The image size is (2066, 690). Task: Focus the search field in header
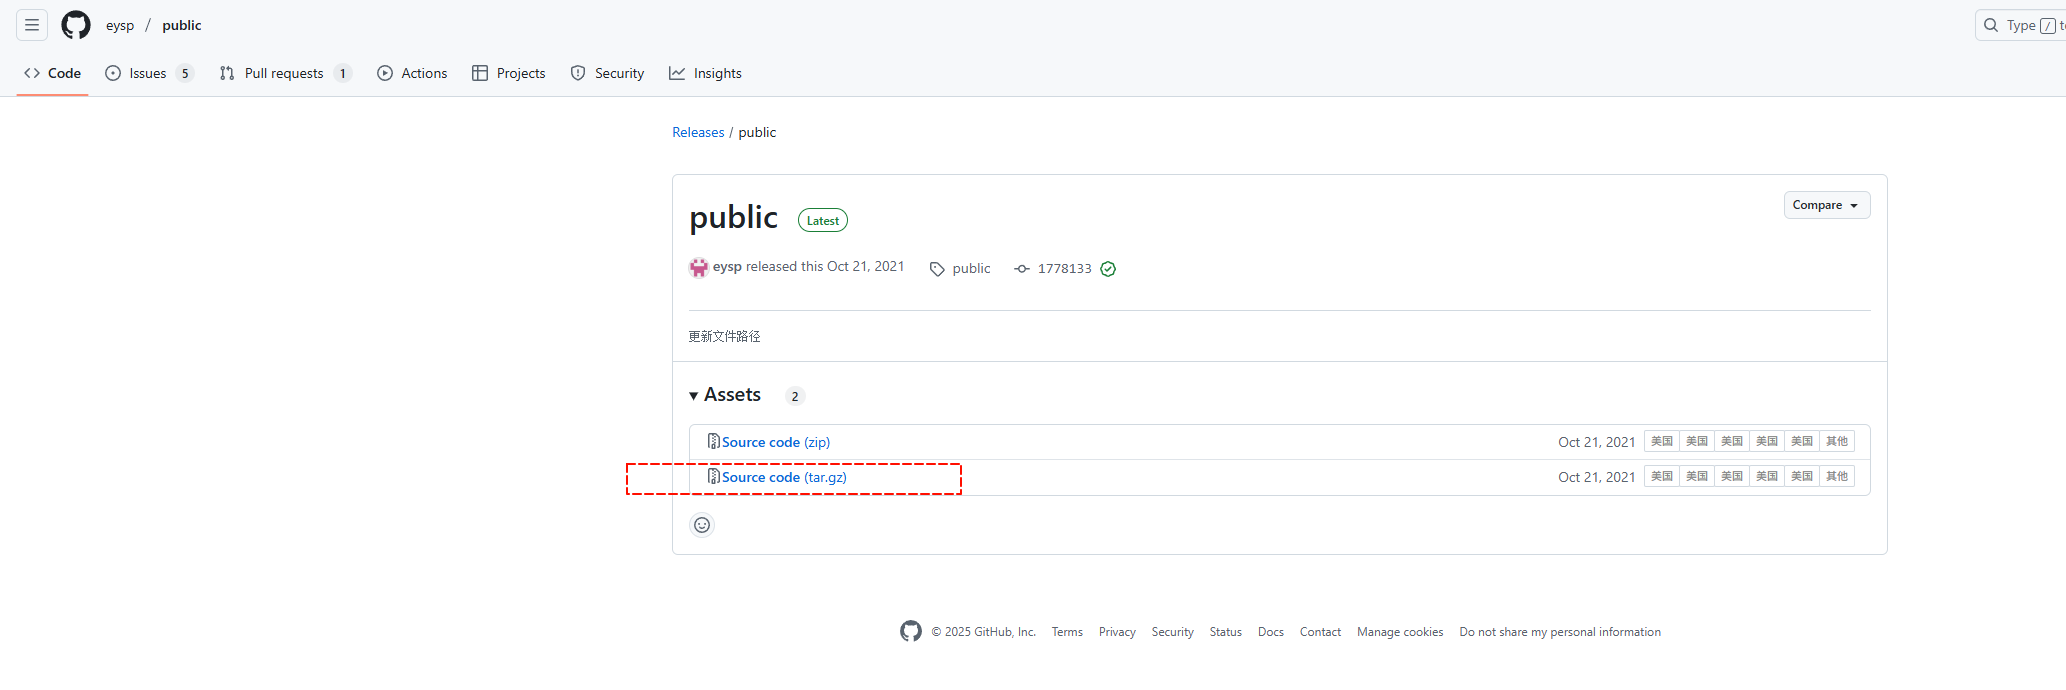tap(2022, 25)
